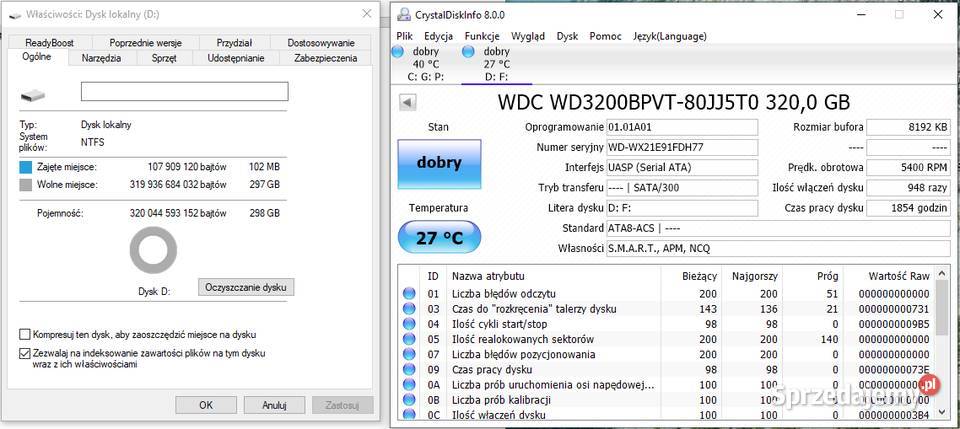Click status orb for attribute 0B

click(409, 400)
